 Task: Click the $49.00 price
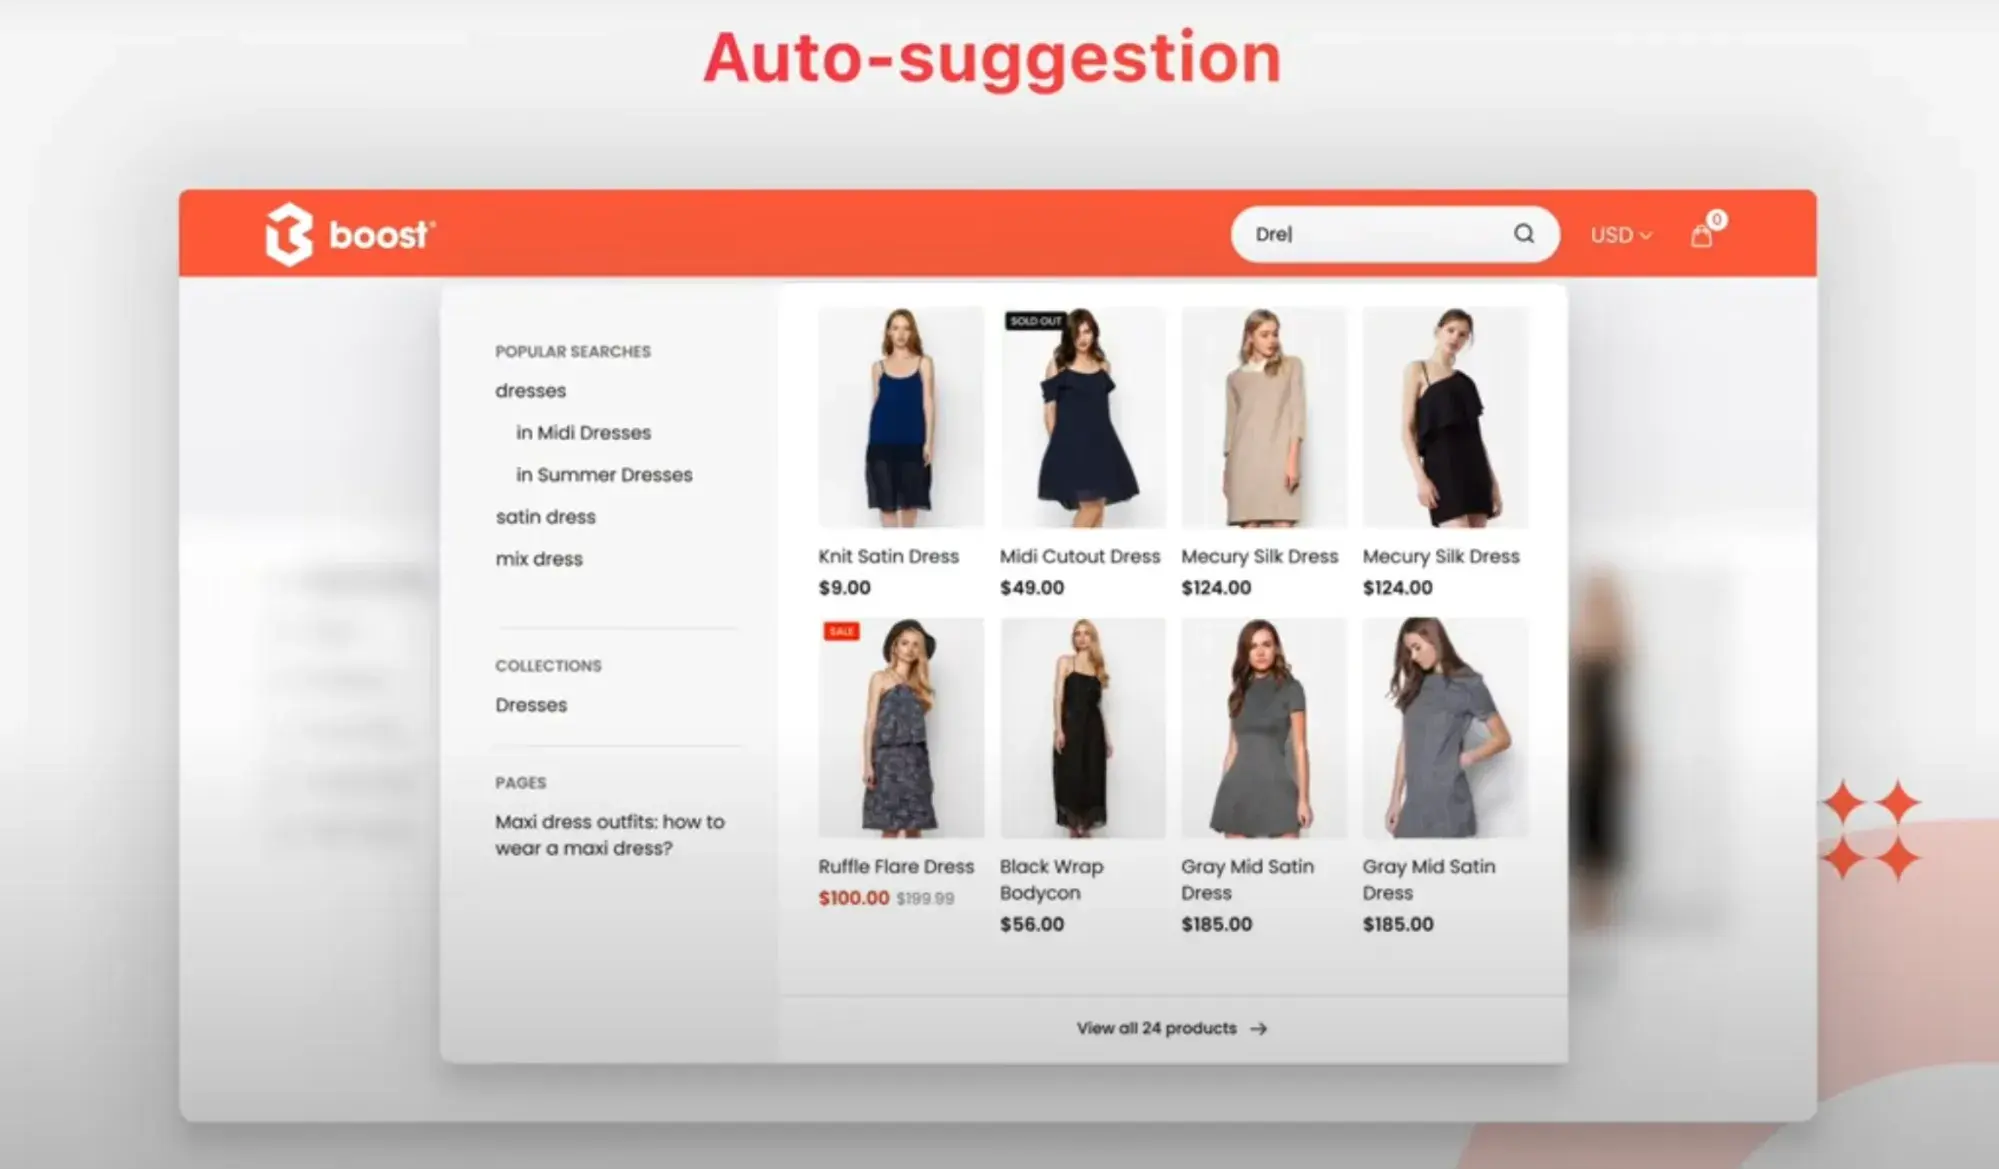click(x=1032, y=588)
